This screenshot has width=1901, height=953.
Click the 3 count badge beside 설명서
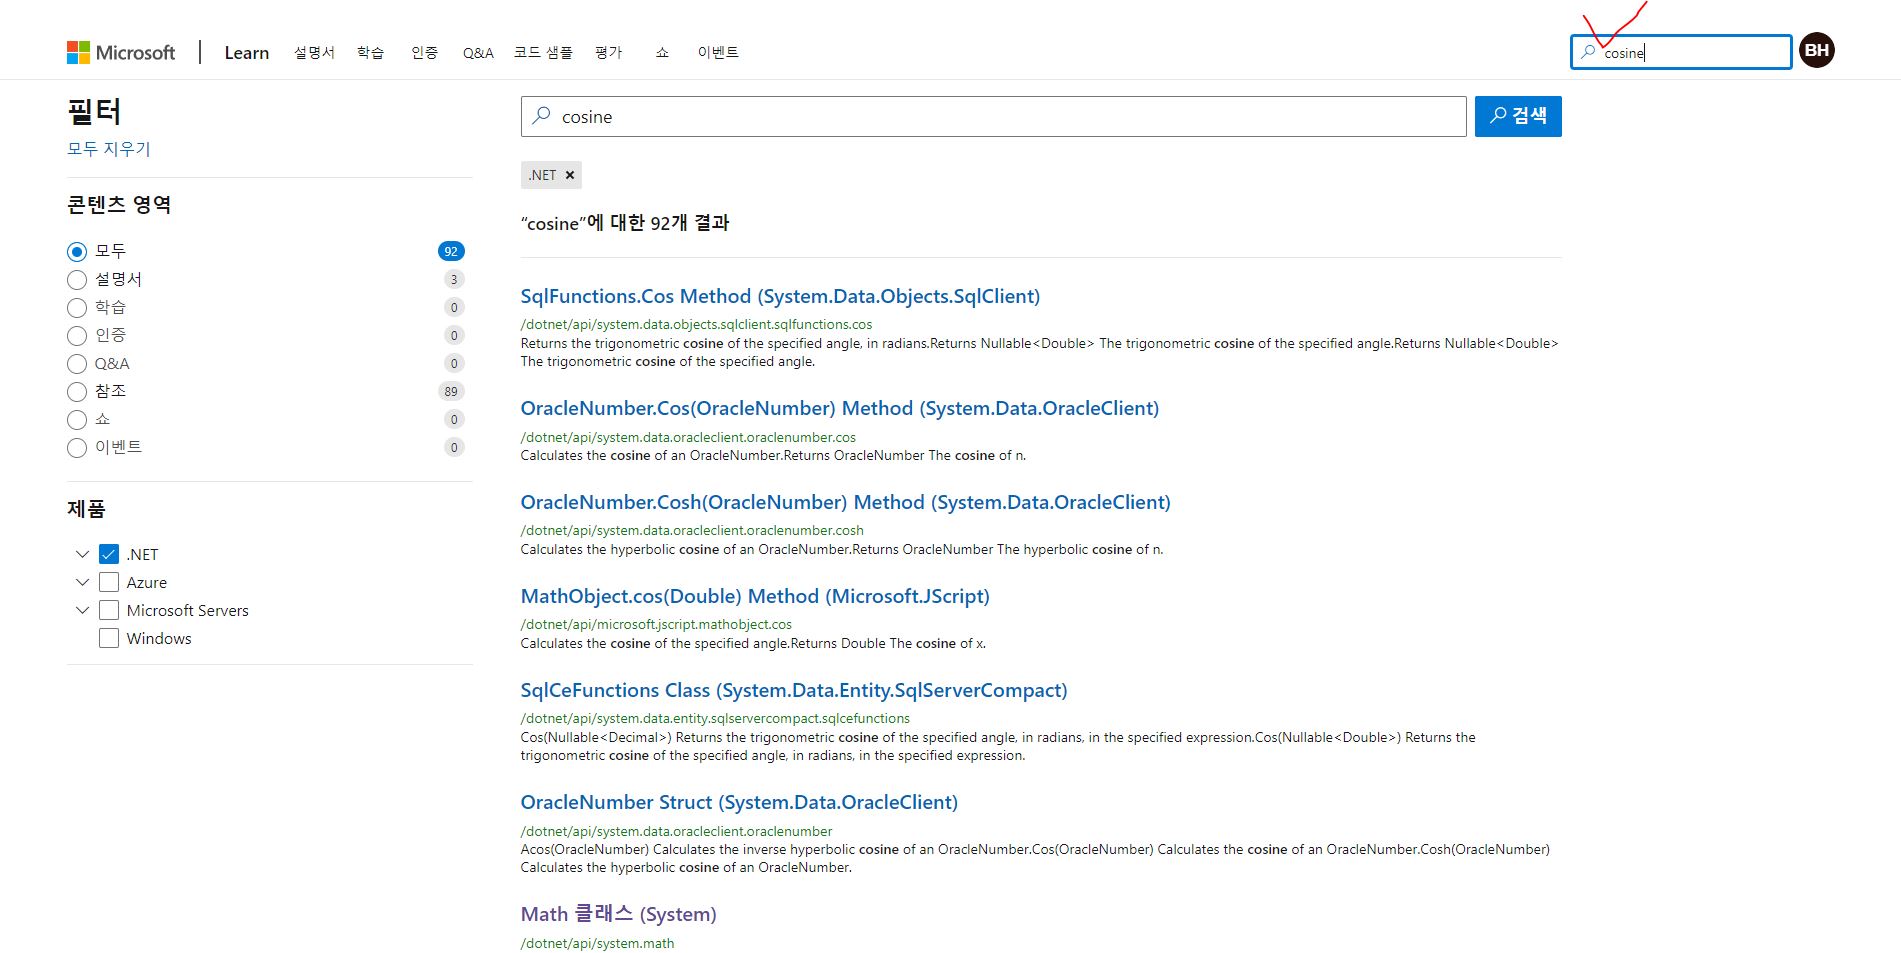pyautogui.click(x=454, y=279)
